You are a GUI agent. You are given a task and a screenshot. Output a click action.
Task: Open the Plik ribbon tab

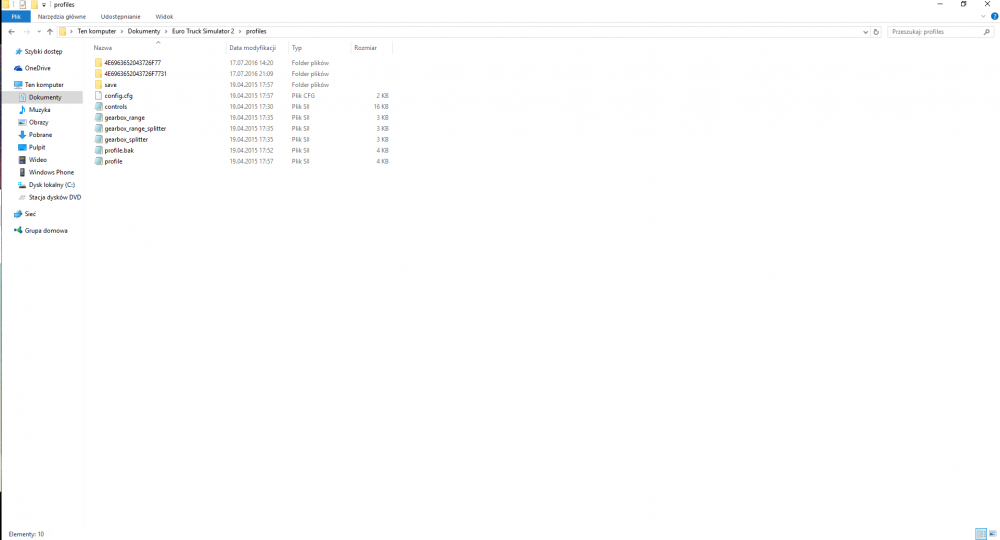point(16,17)
